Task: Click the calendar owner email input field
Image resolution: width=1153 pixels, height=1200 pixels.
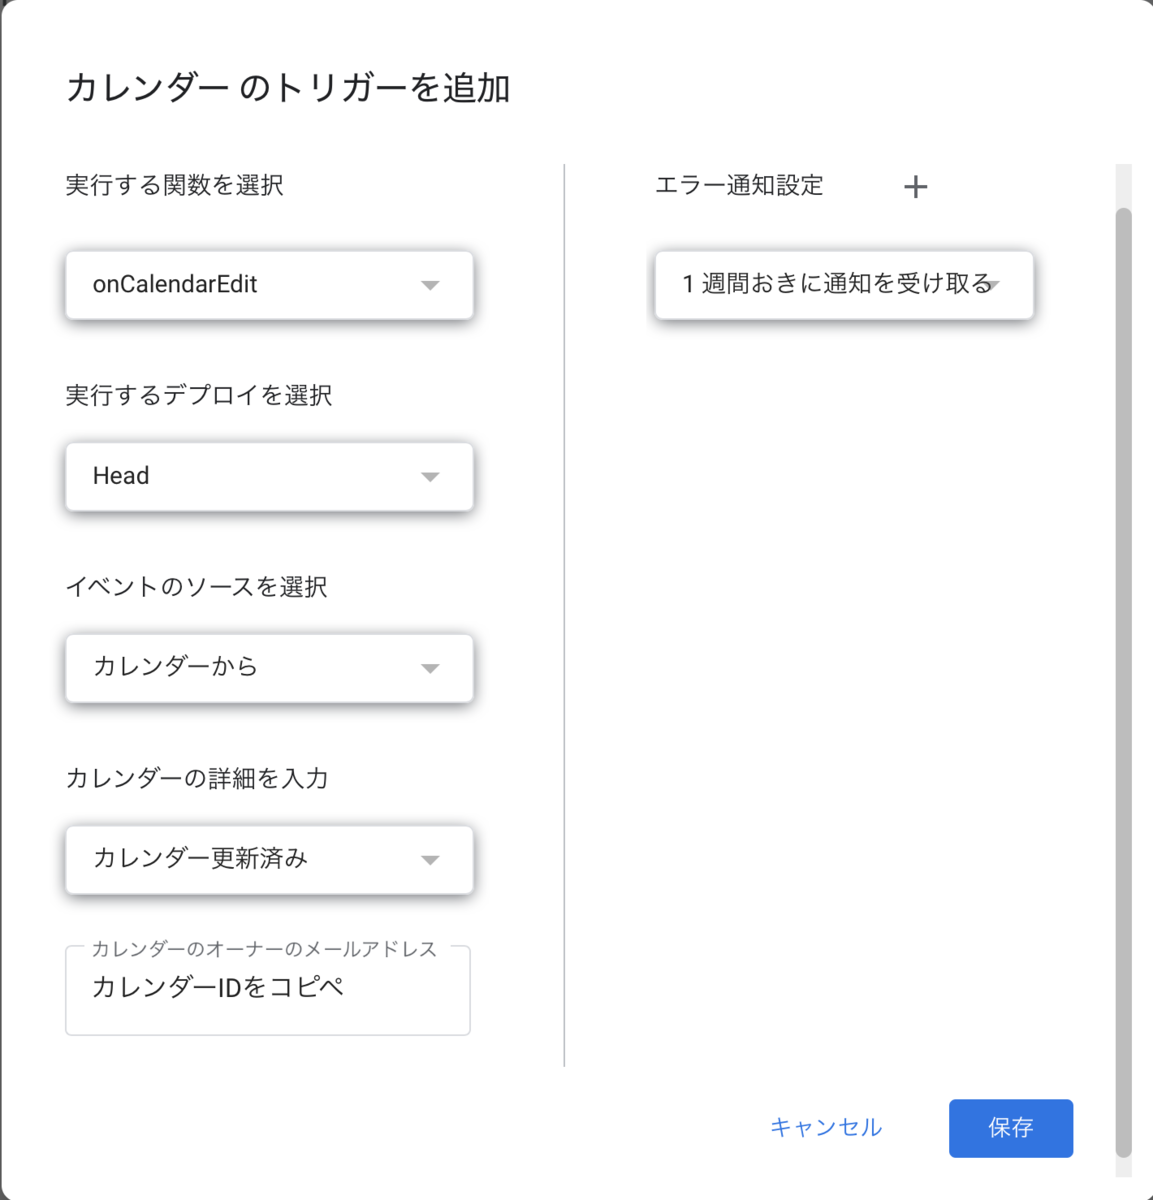Action: click(267, 990)
